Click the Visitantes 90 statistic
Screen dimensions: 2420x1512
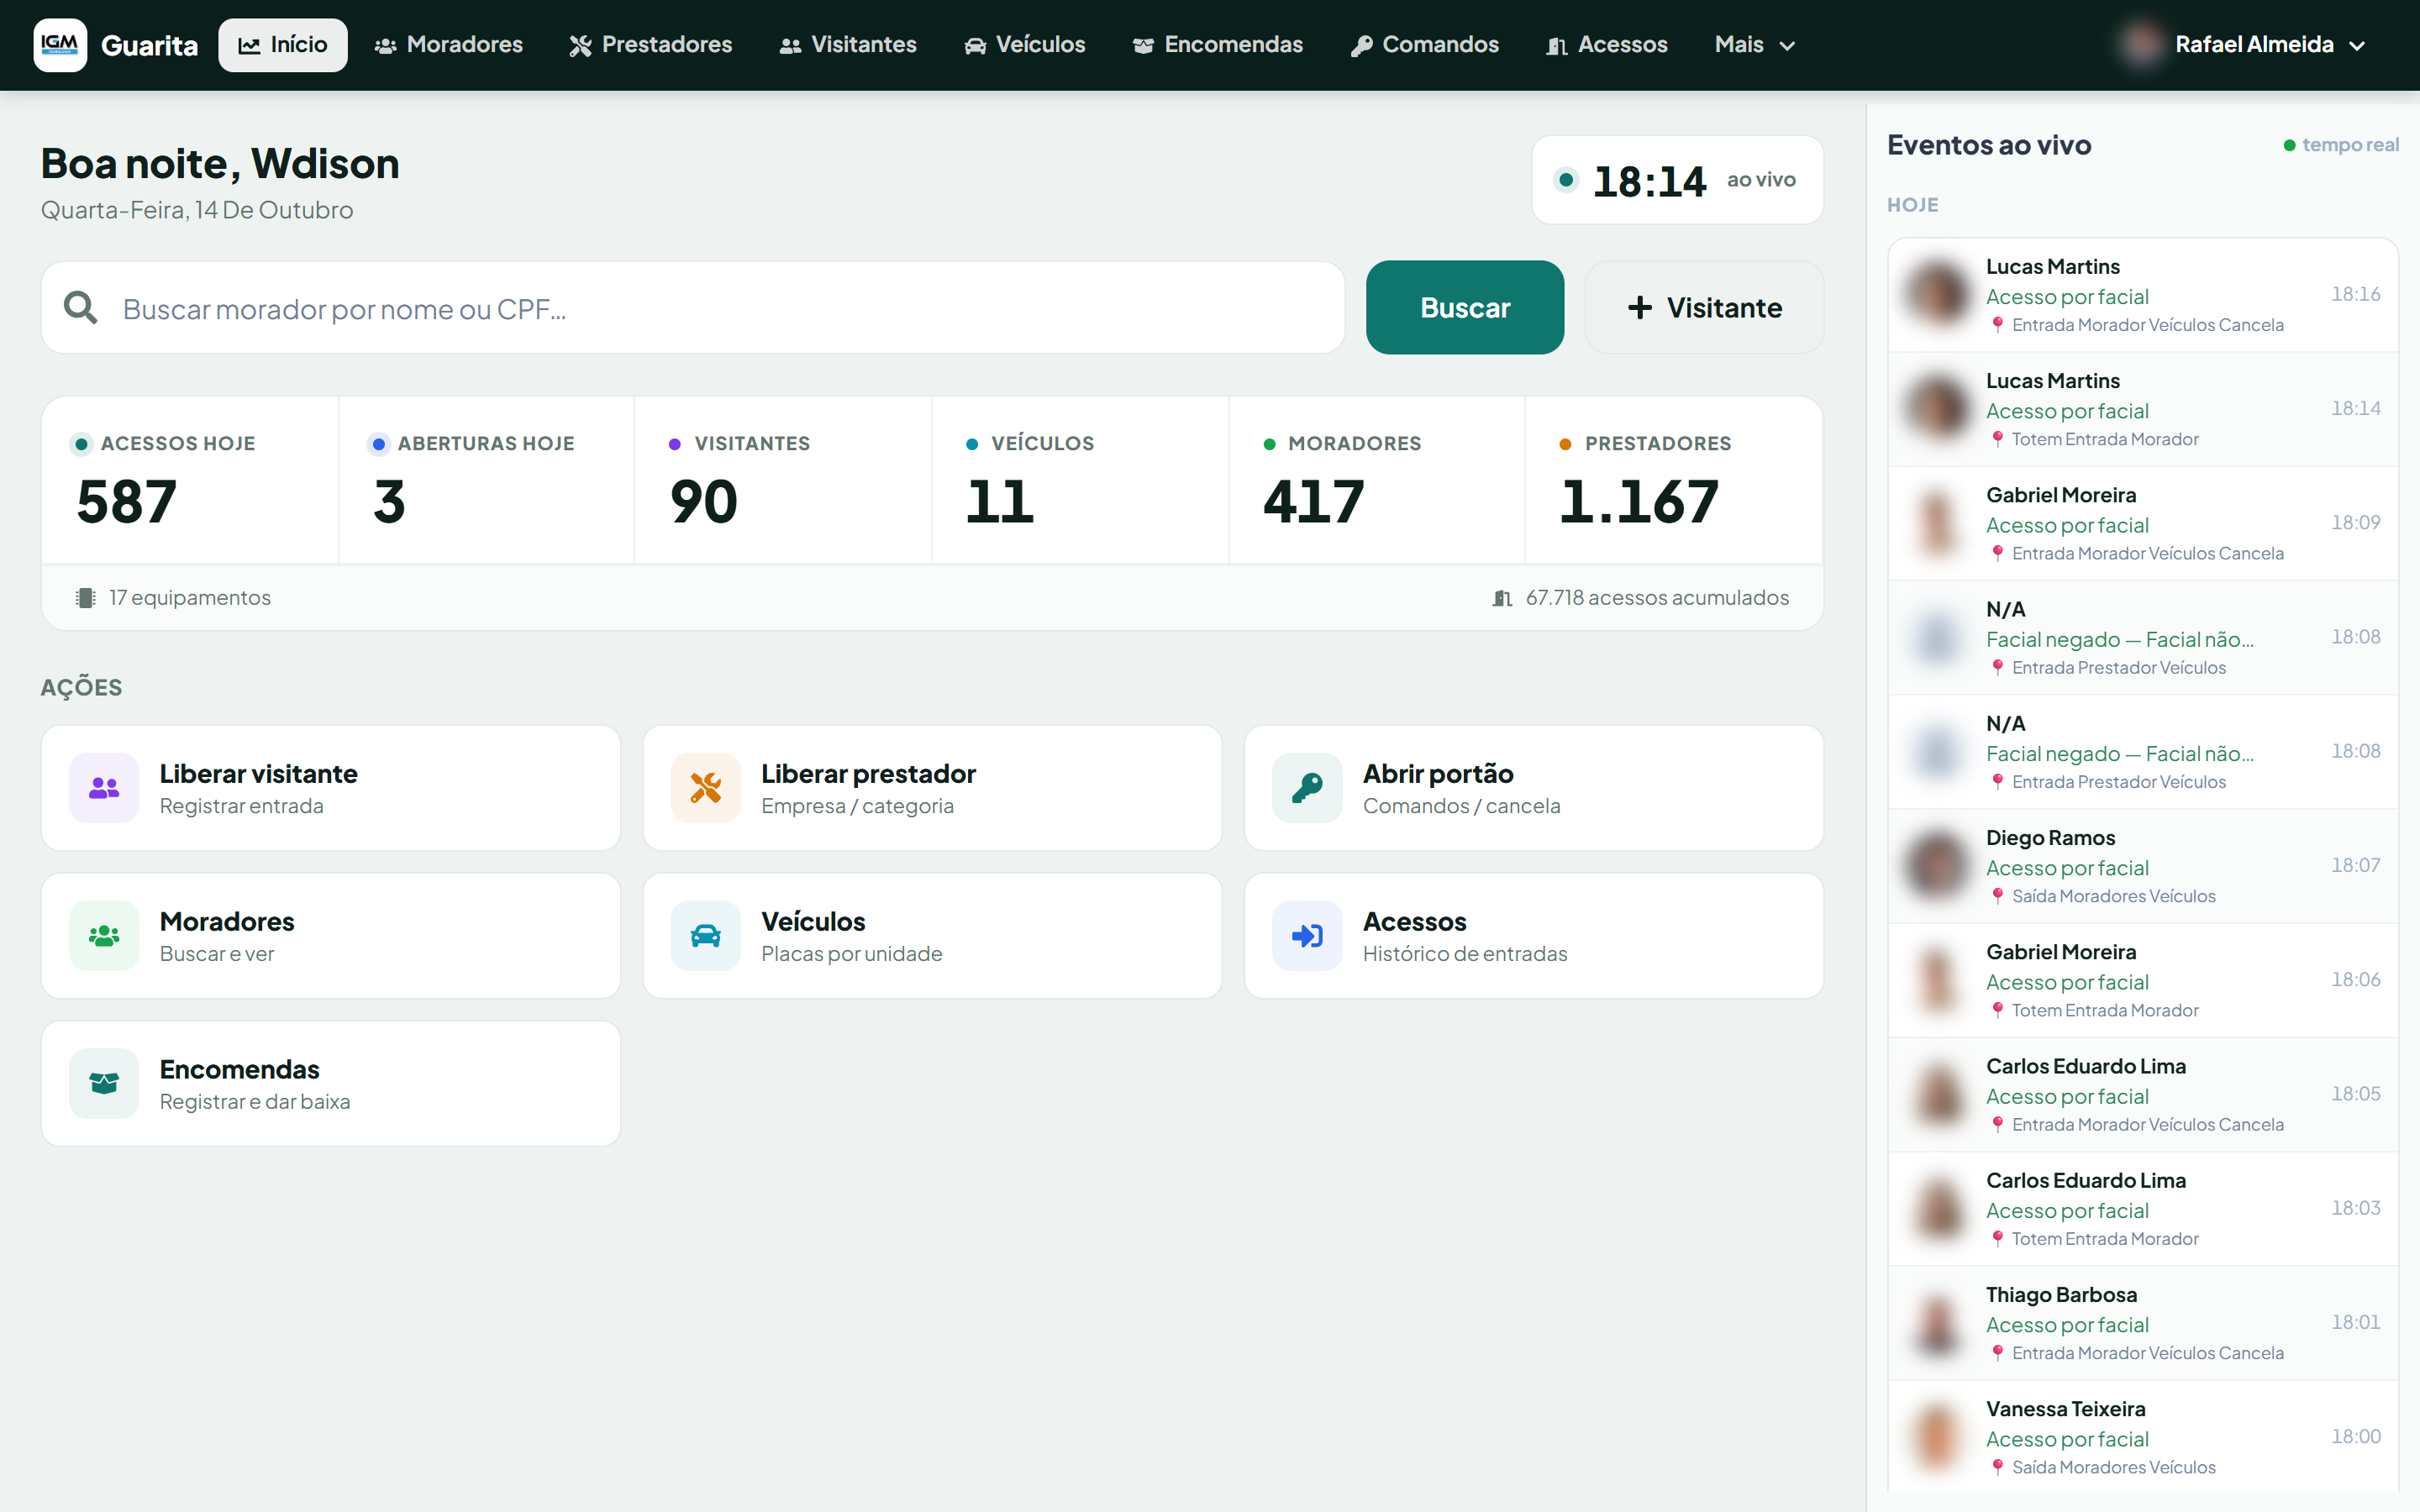click(783, 480)
